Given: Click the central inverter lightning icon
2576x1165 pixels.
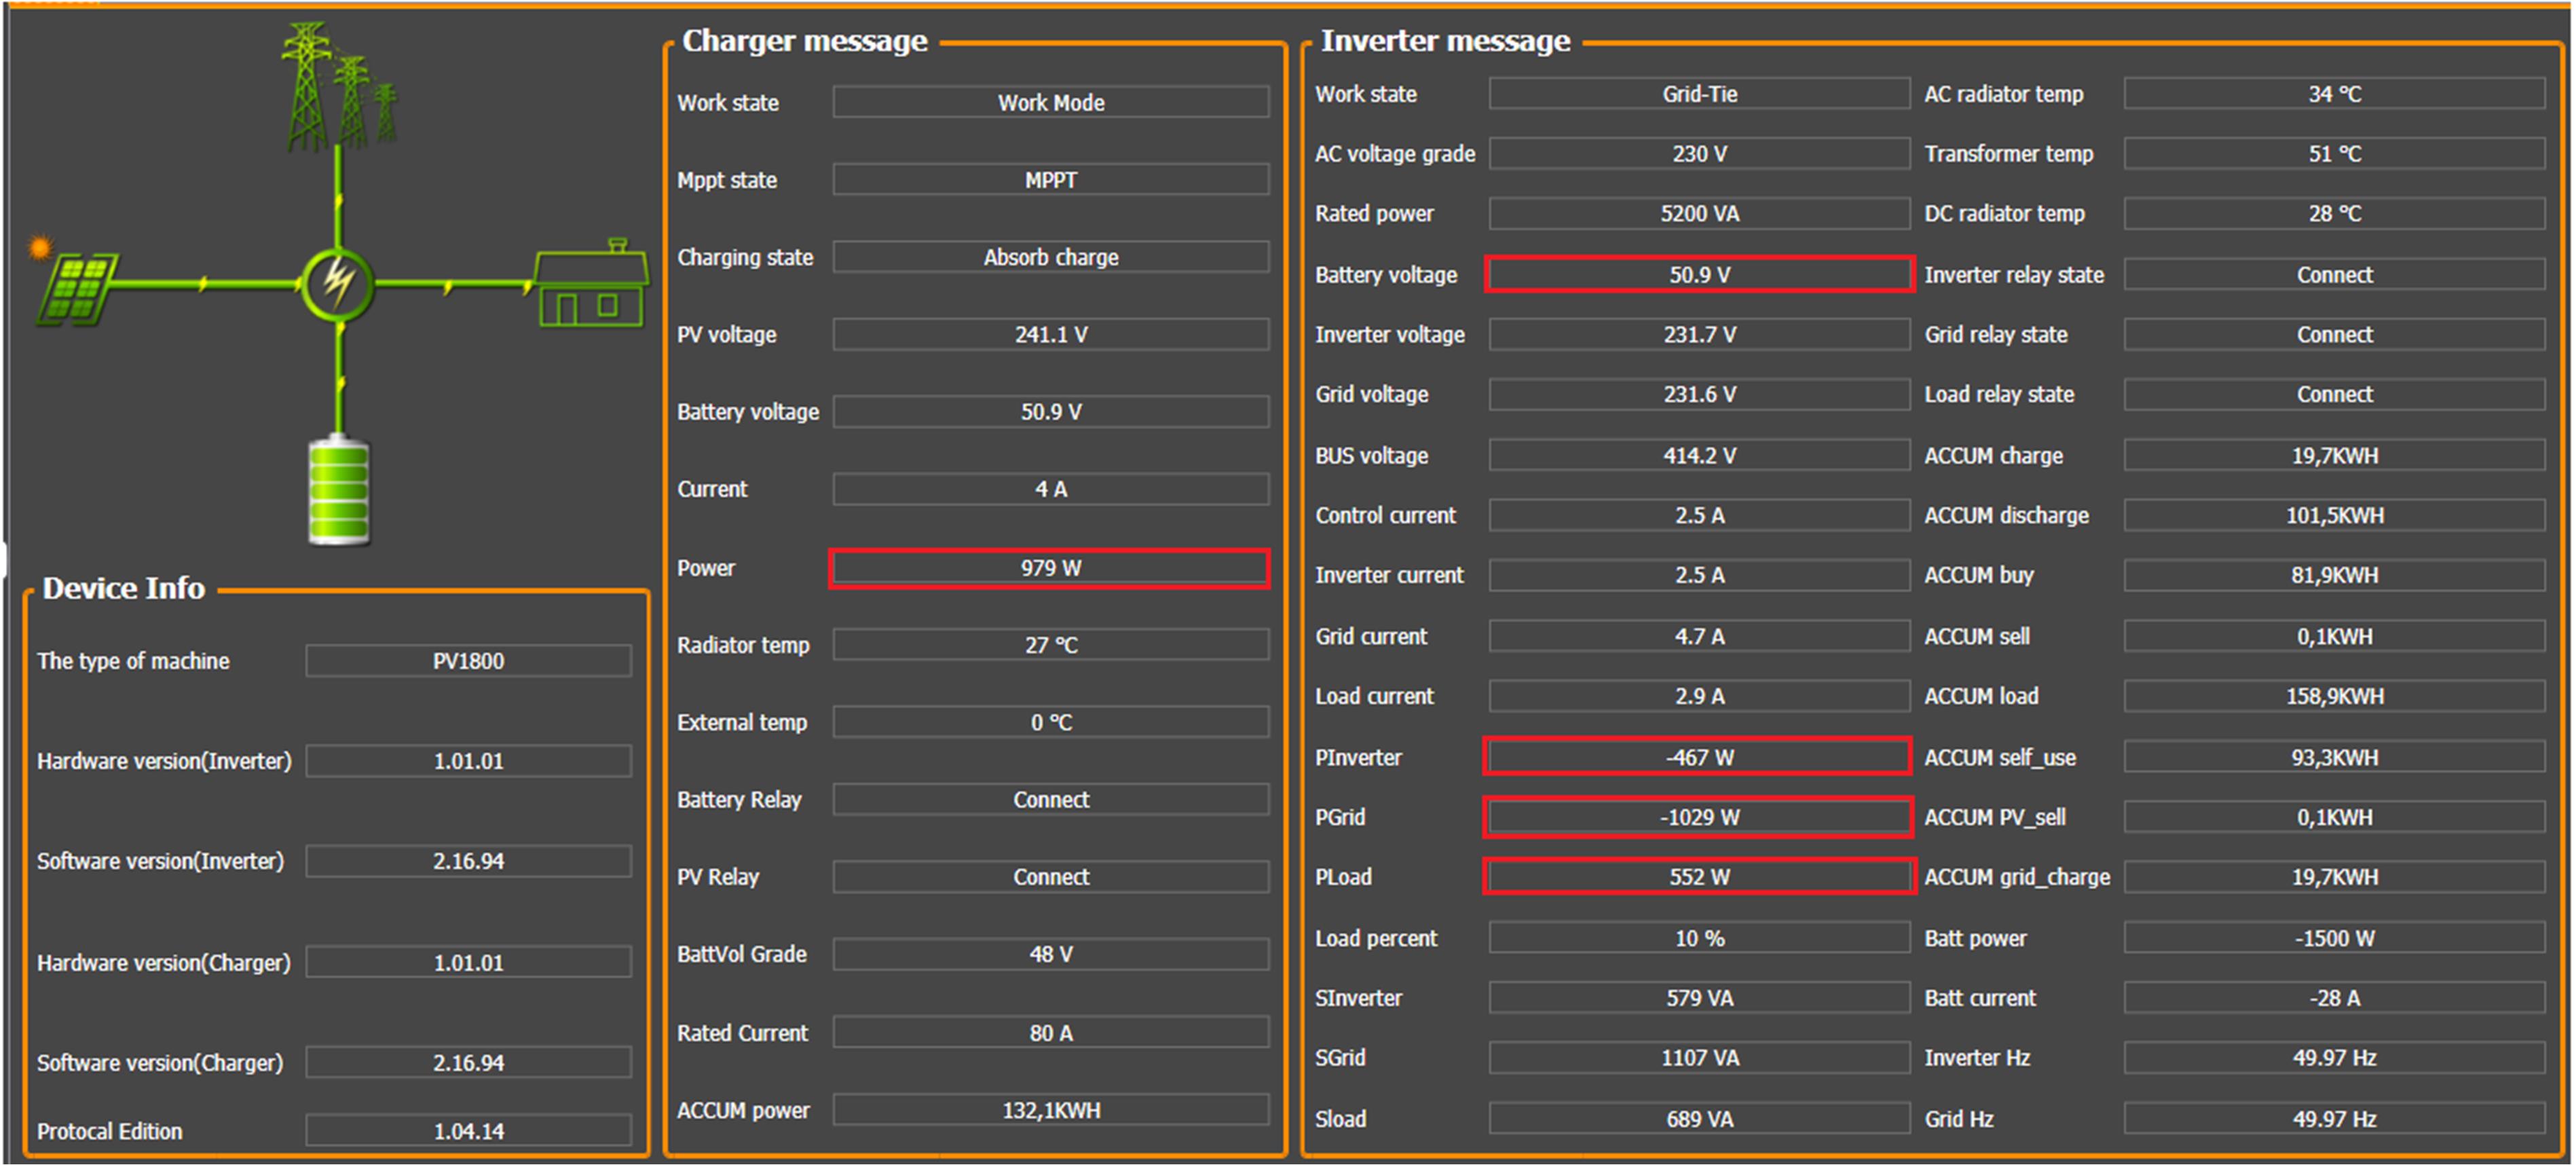Looking at the screenshot, I should point(338,285).
